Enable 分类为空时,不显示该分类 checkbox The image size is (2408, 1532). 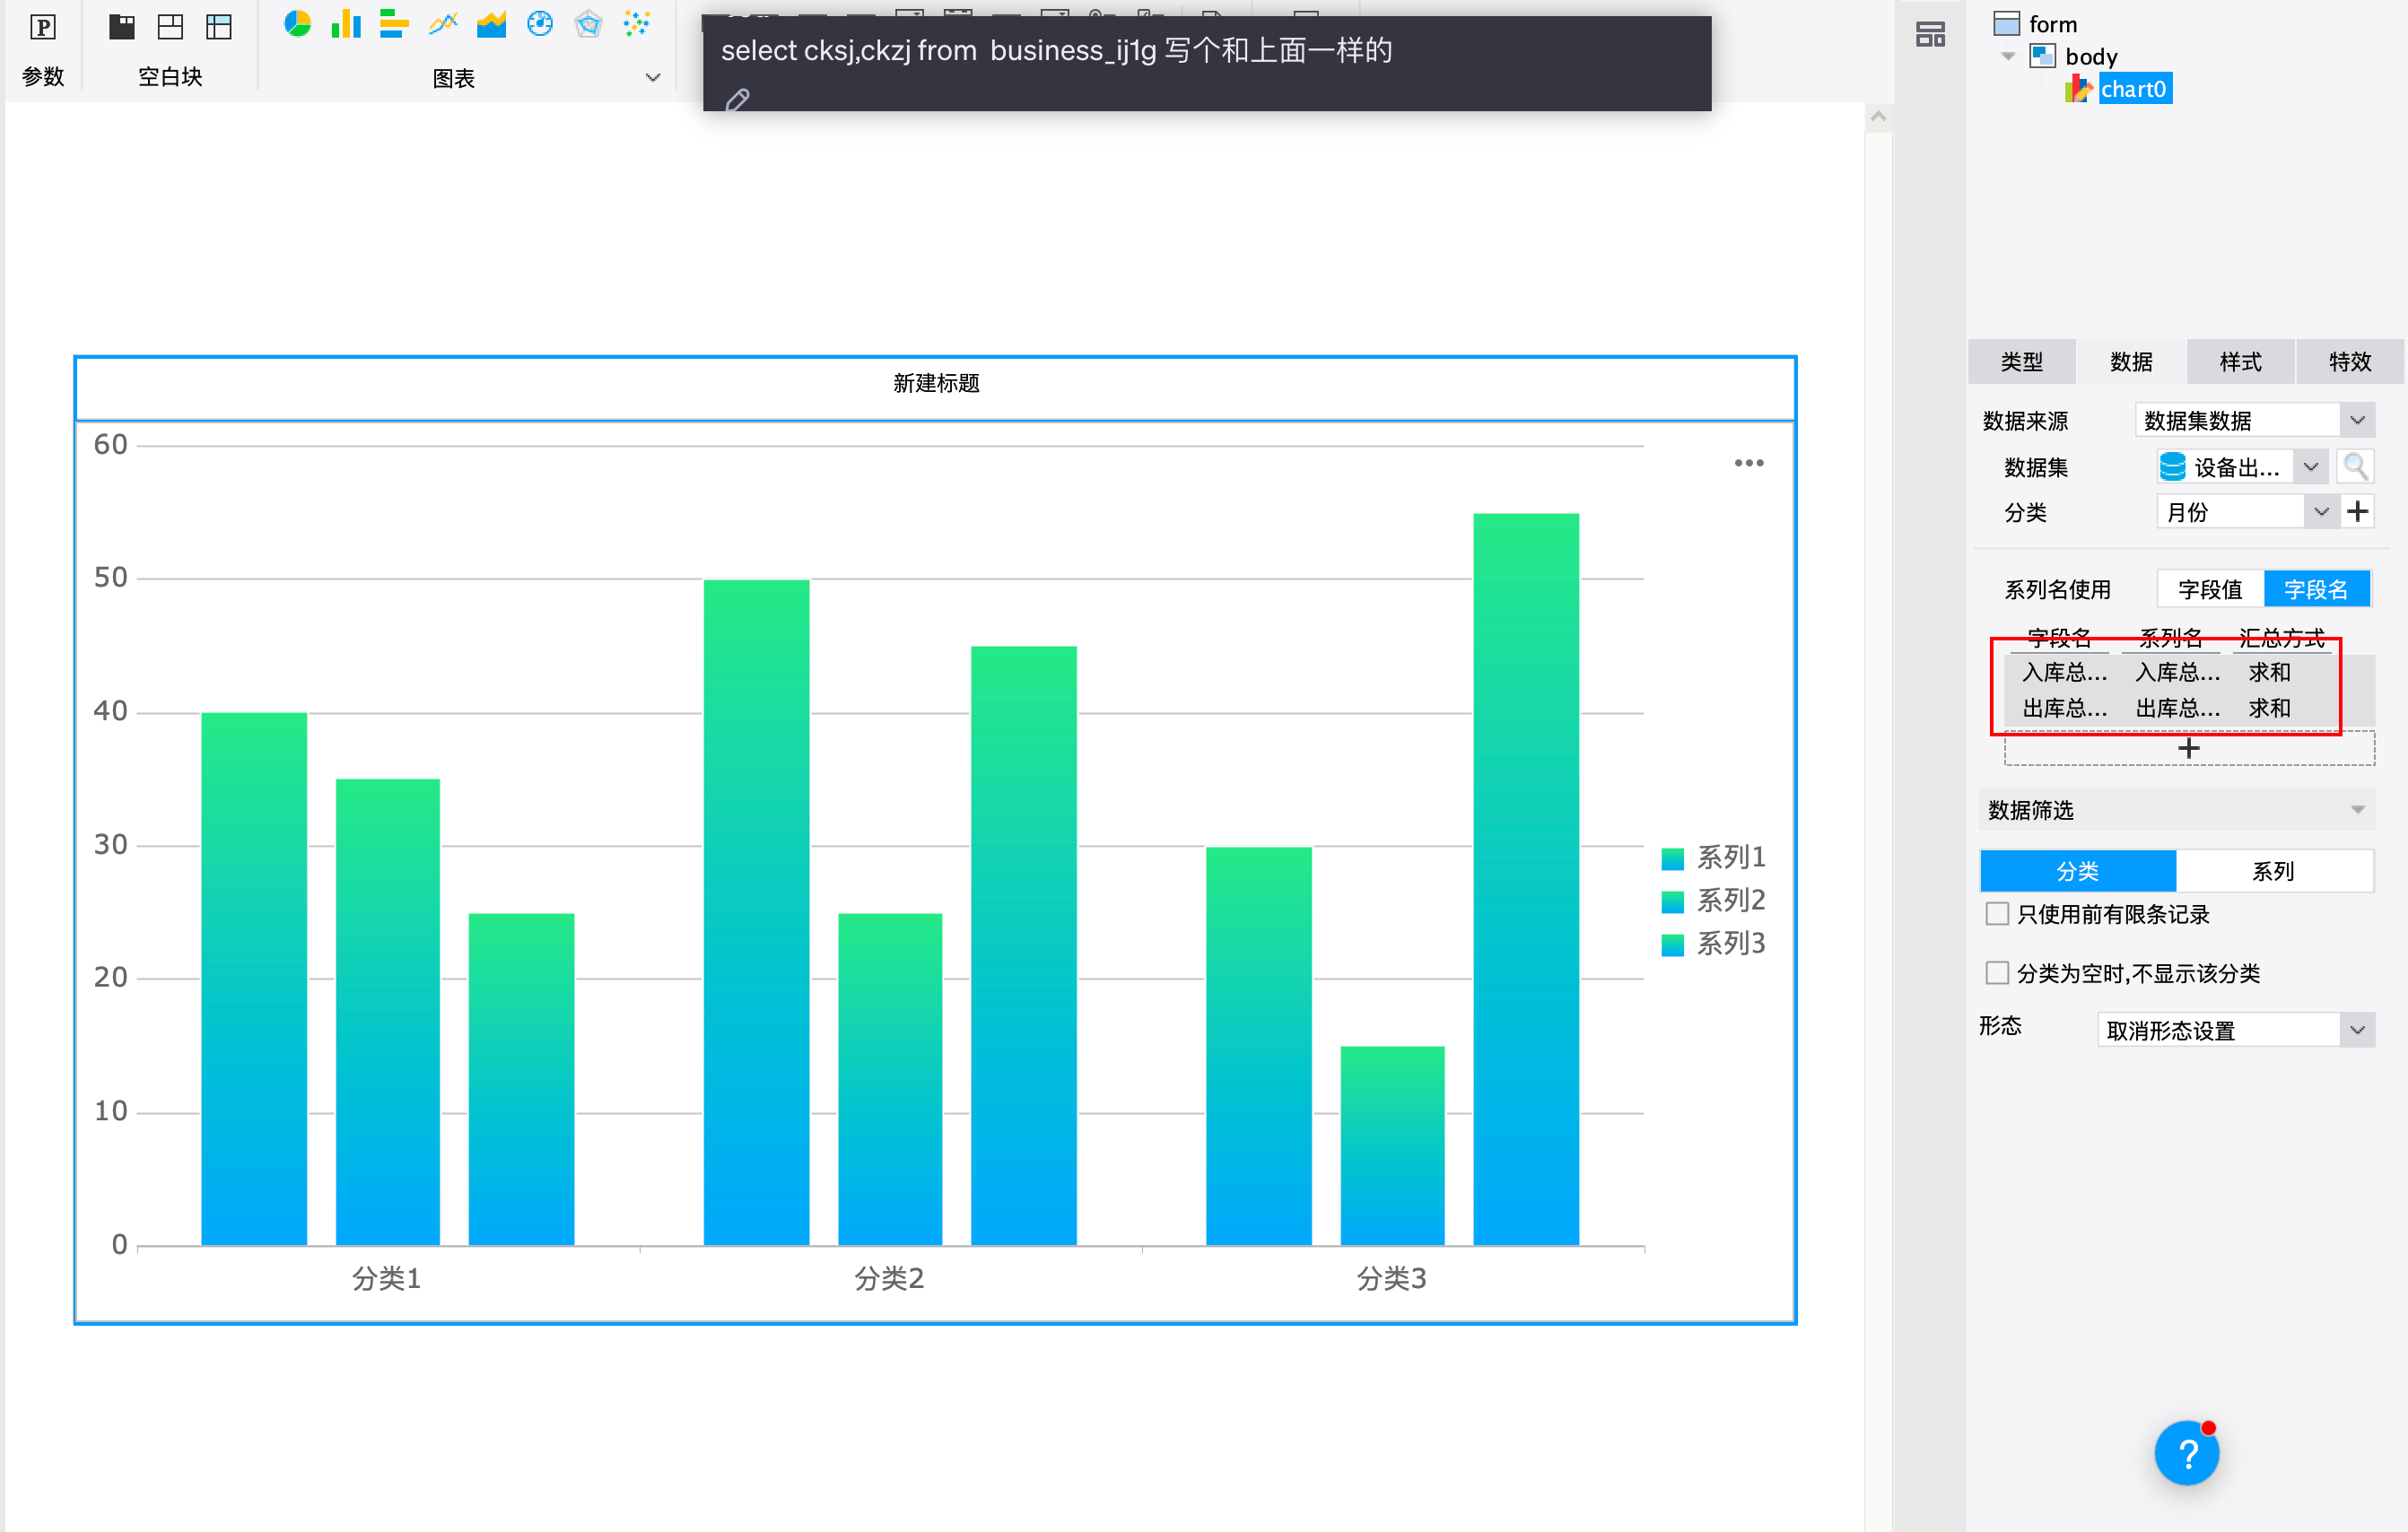pyautogui.click(x=1997, y=973)
